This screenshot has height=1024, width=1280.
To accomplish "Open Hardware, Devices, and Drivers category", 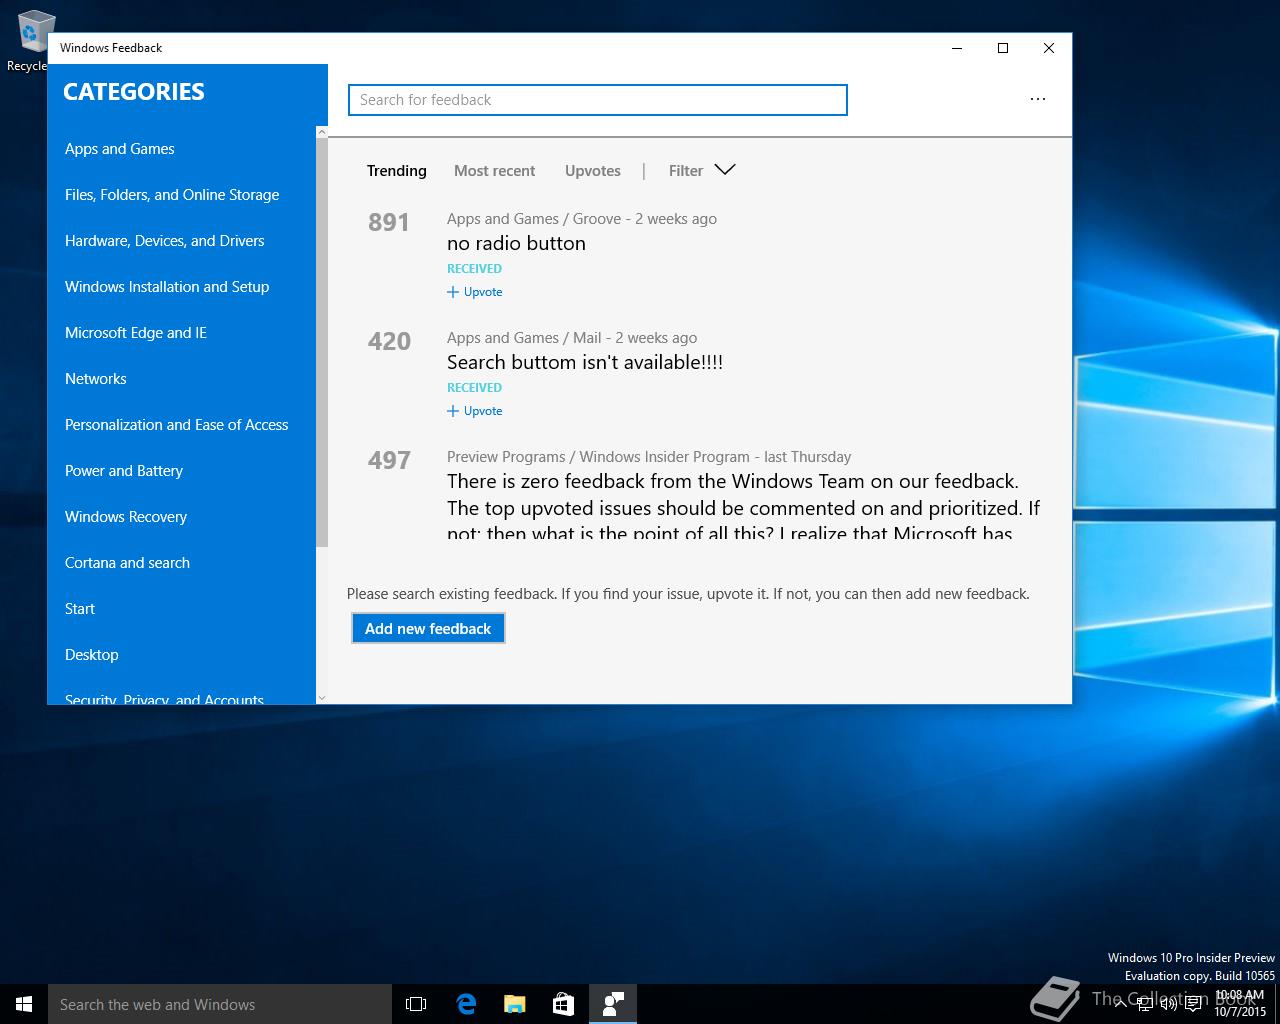I will pos(165,241).
